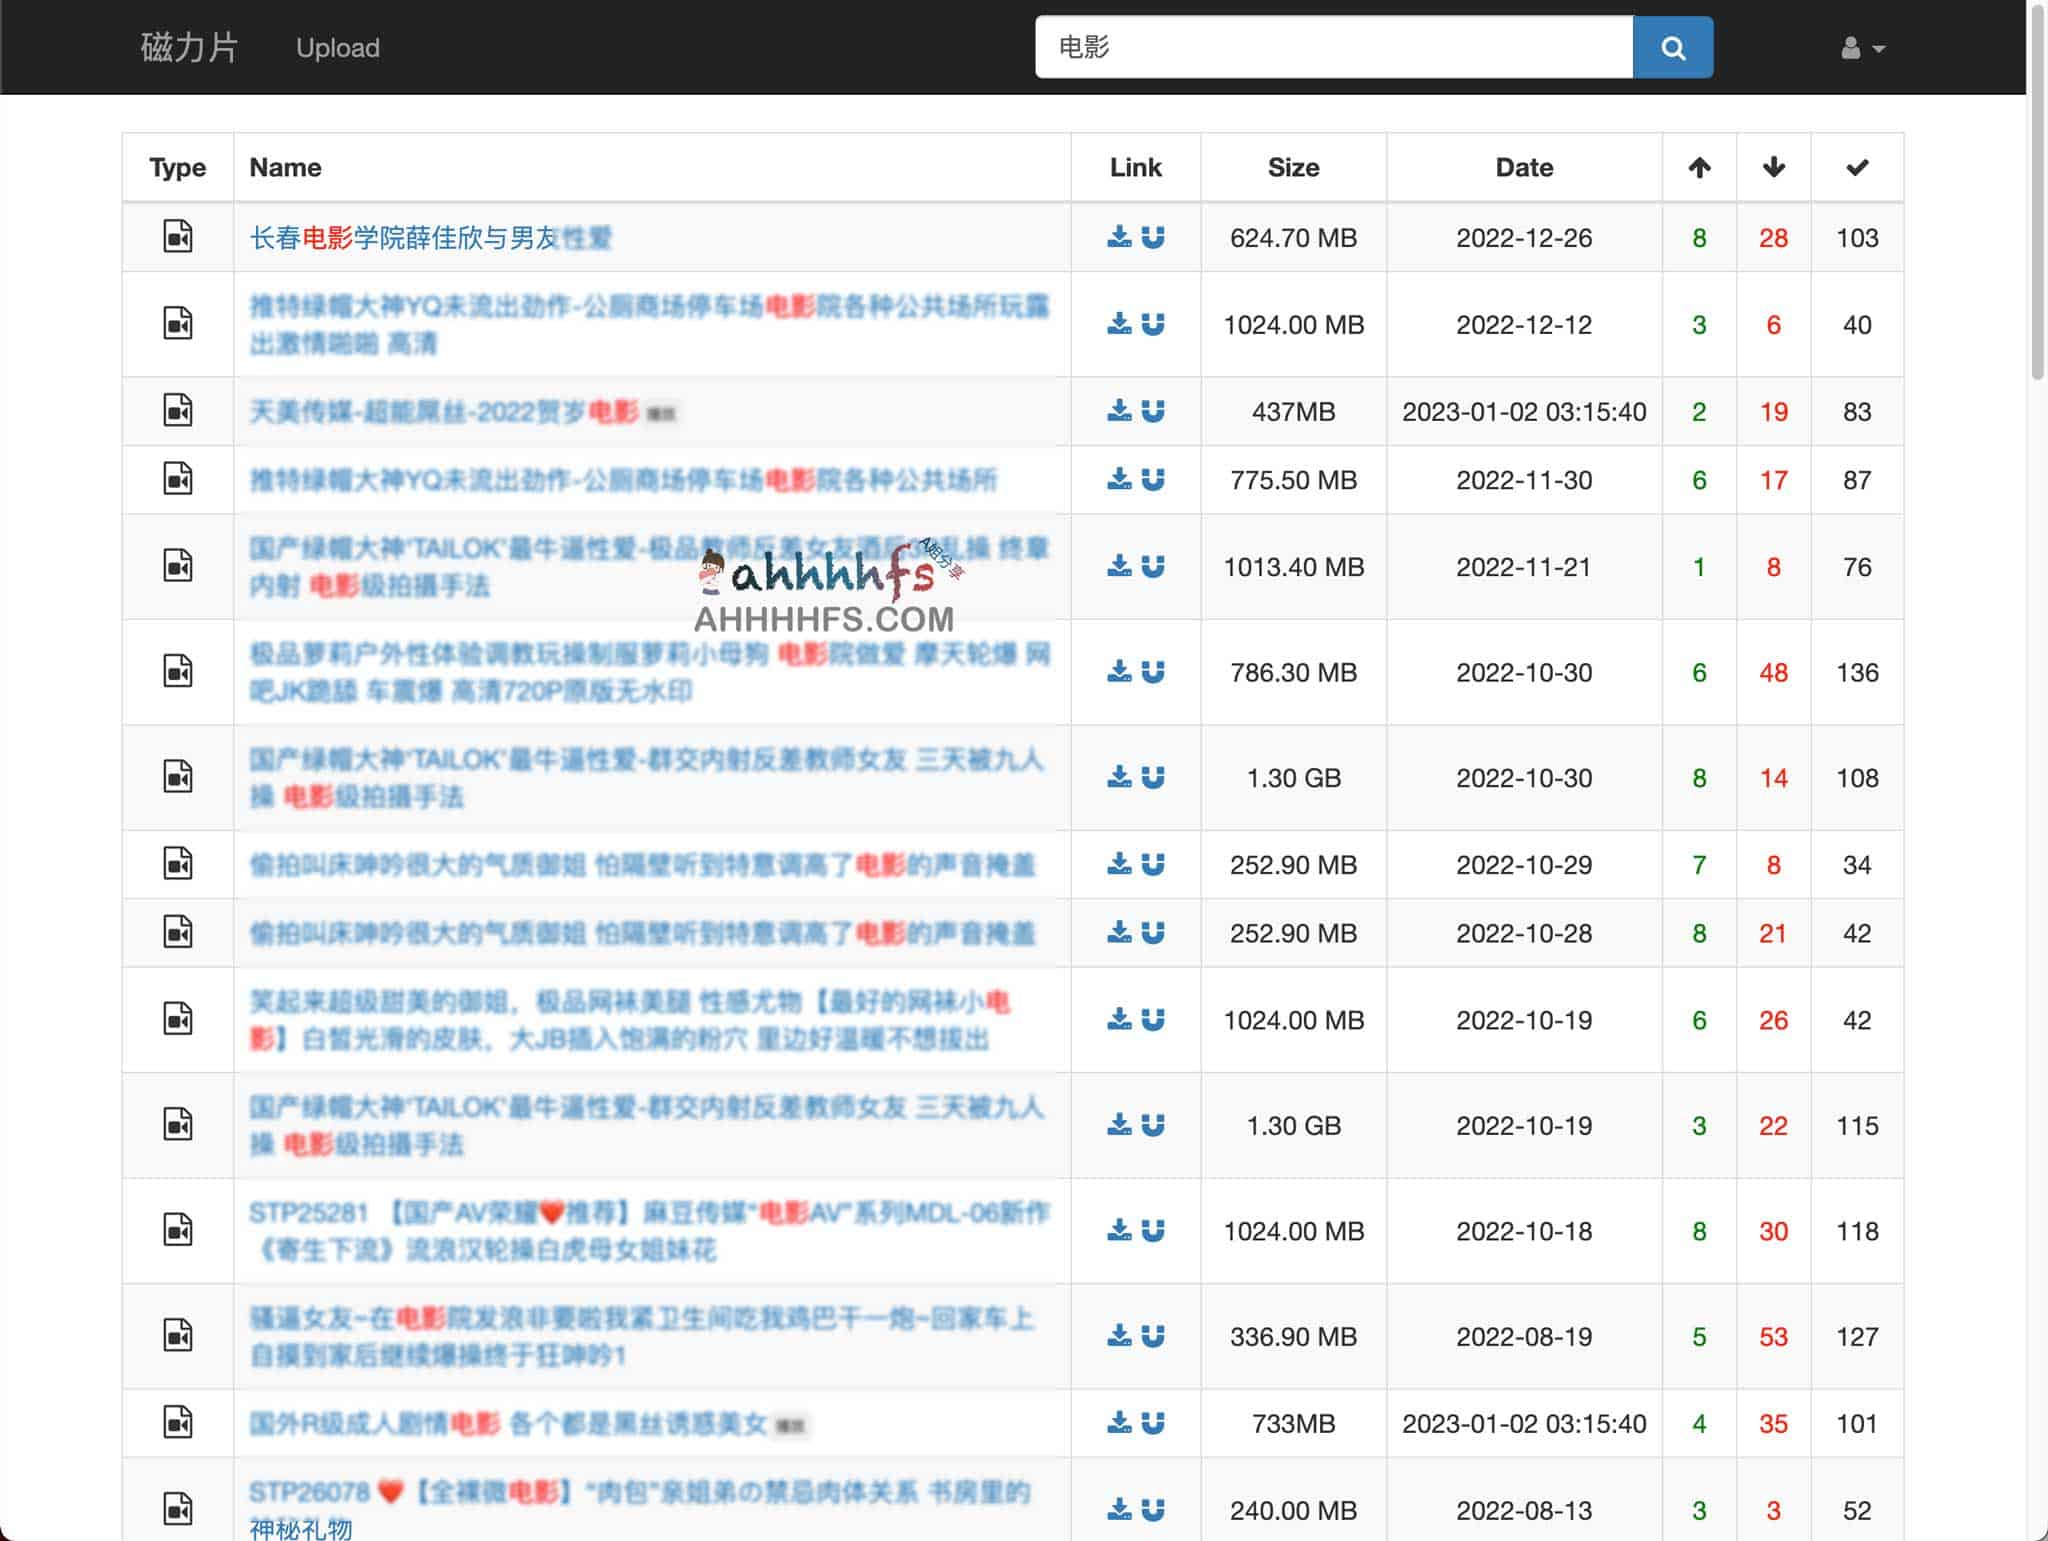The width and height of the screenshot is (2048, 1541).
Task: Sort by completed checkmark column header
Action: click(1857, 167)
